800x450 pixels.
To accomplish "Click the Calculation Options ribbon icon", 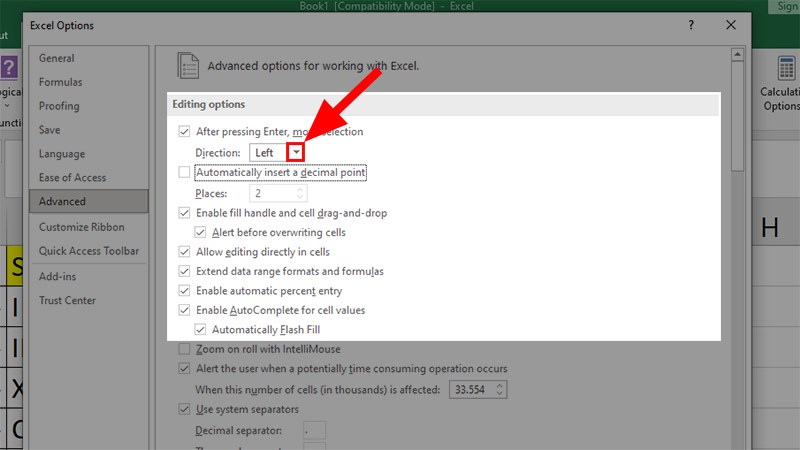I will pyautogui.click(x=781, y=85).
